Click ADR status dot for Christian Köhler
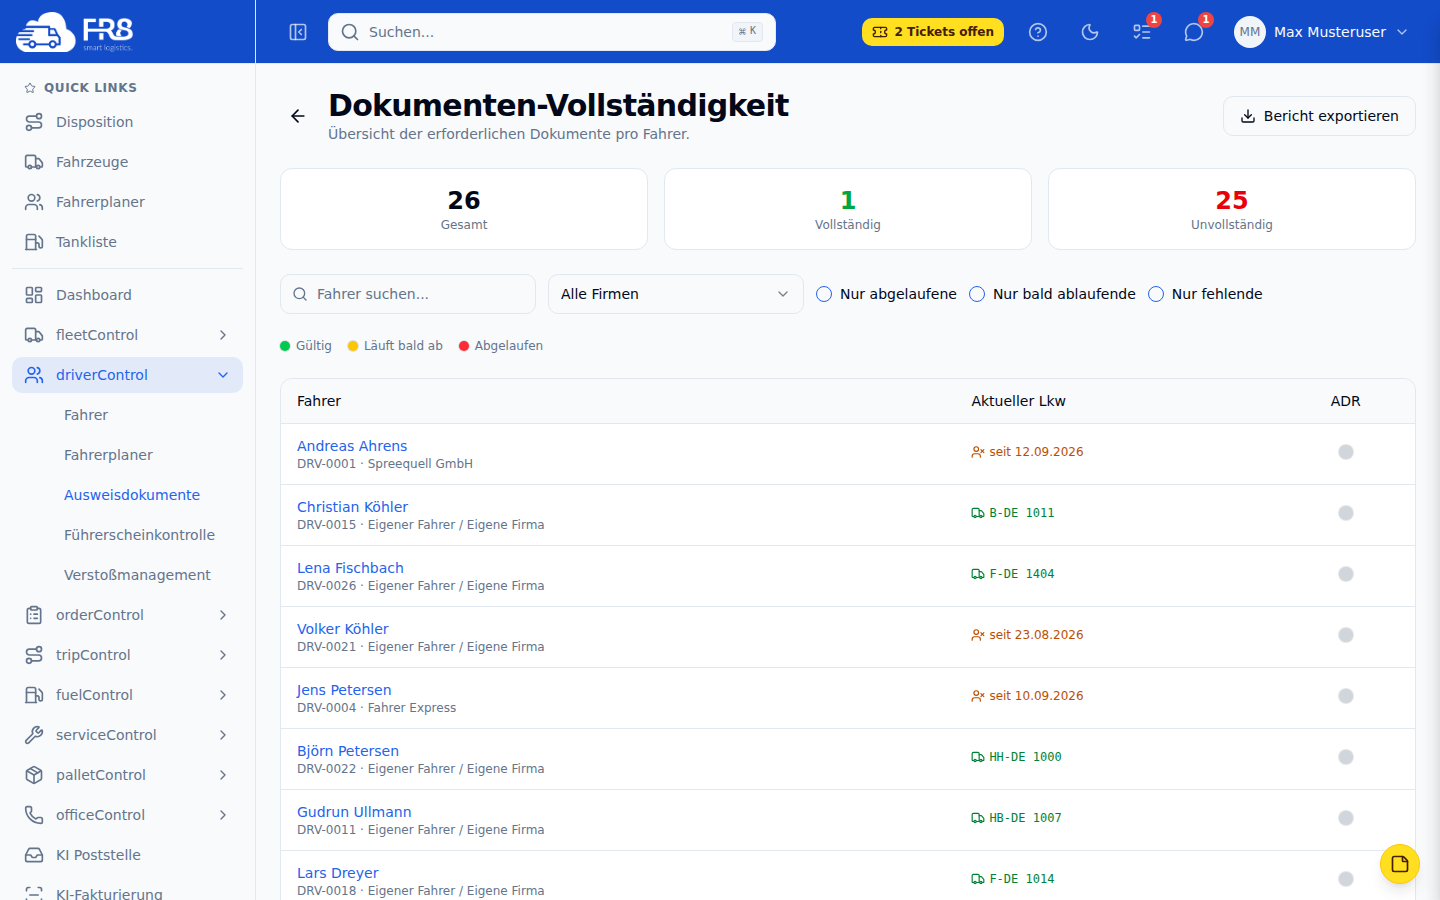The height and width of the screenshot is (900, 1440). tap(1346, 513)
